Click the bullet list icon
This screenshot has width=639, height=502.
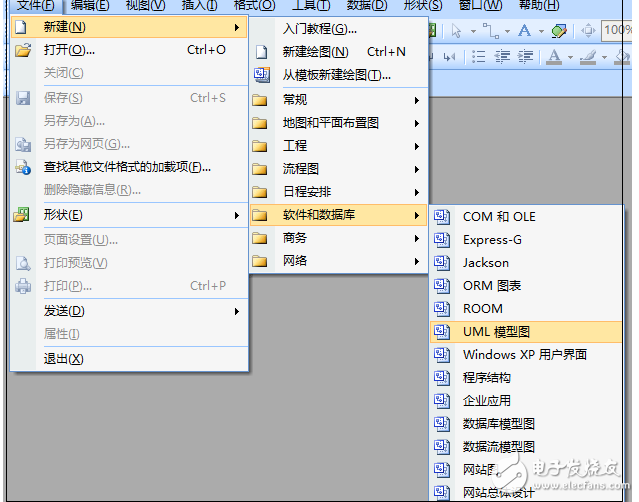tap(480, 55)
